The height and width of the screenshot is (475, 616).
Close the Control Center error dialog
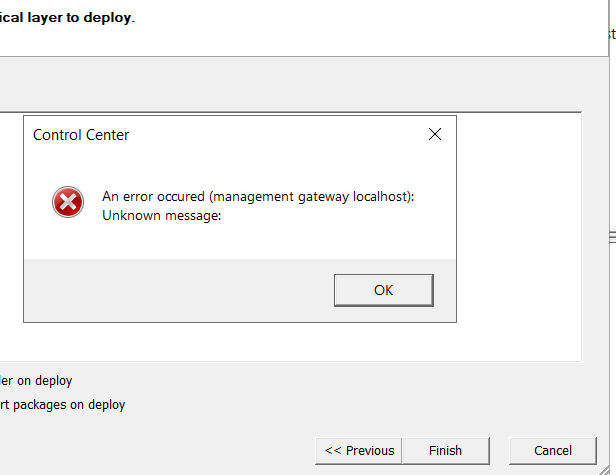pos(435,134)
